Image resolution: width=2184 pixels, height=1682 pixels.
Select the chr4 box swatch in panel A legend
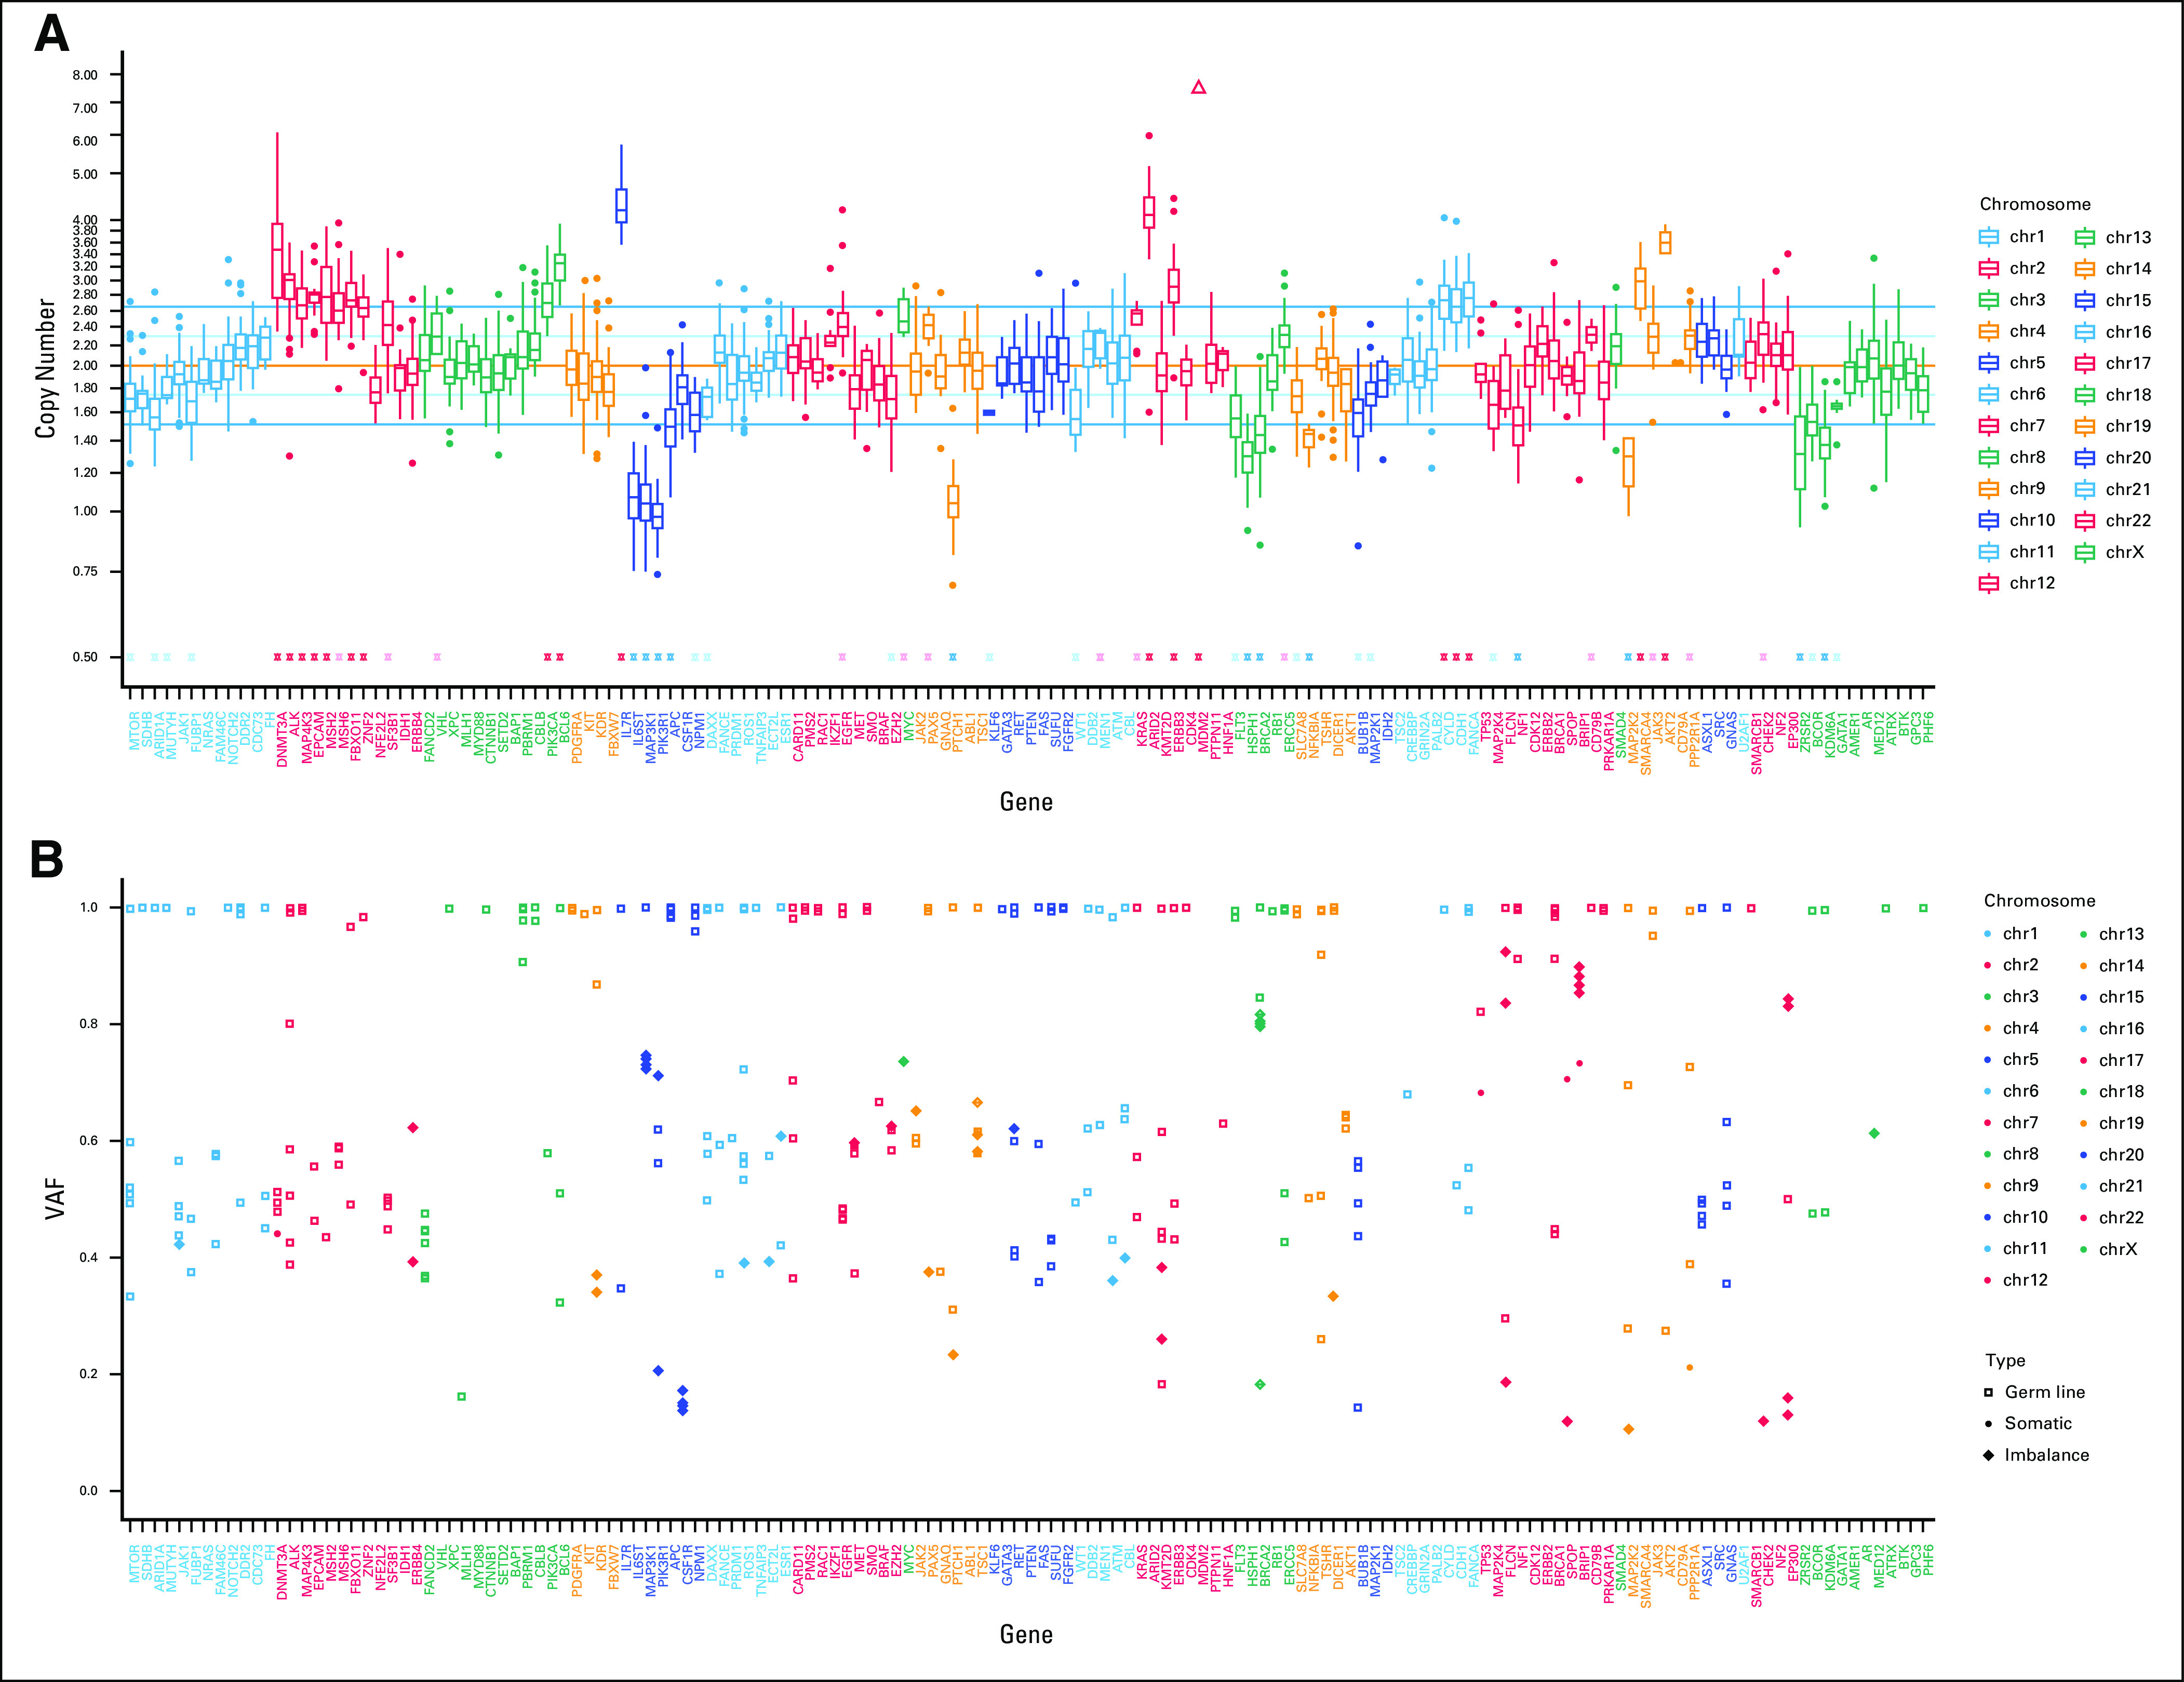(1989, 331)
